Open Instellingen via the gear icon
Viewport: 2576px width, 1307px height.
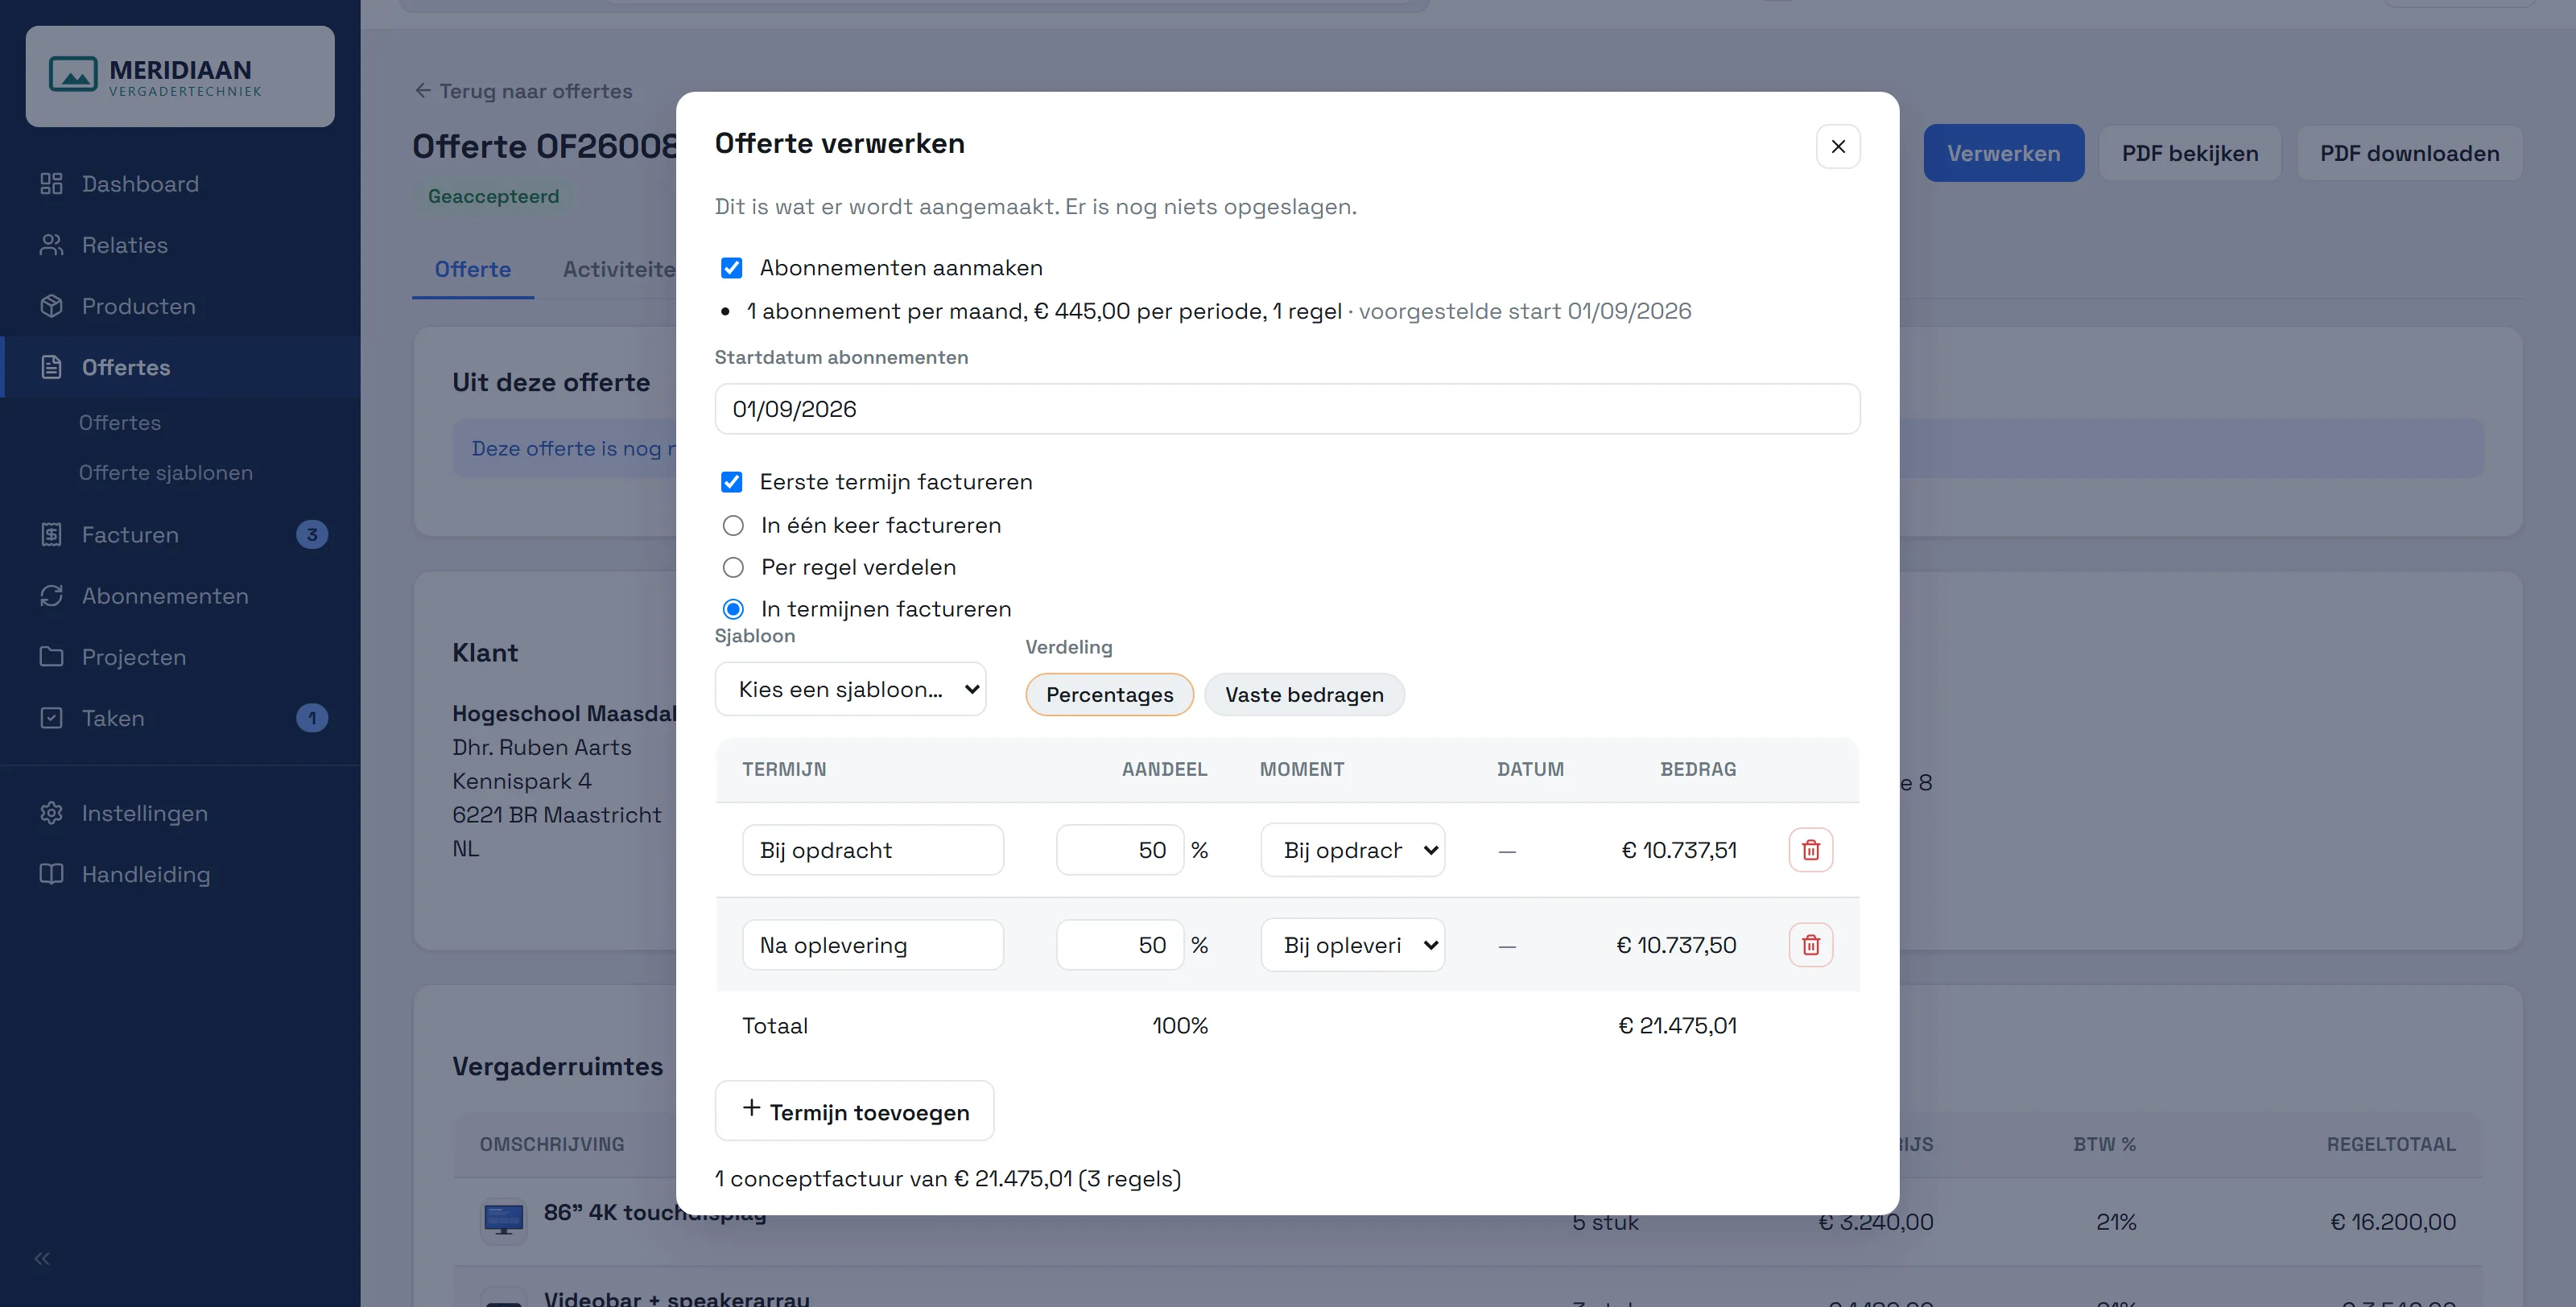51,813
